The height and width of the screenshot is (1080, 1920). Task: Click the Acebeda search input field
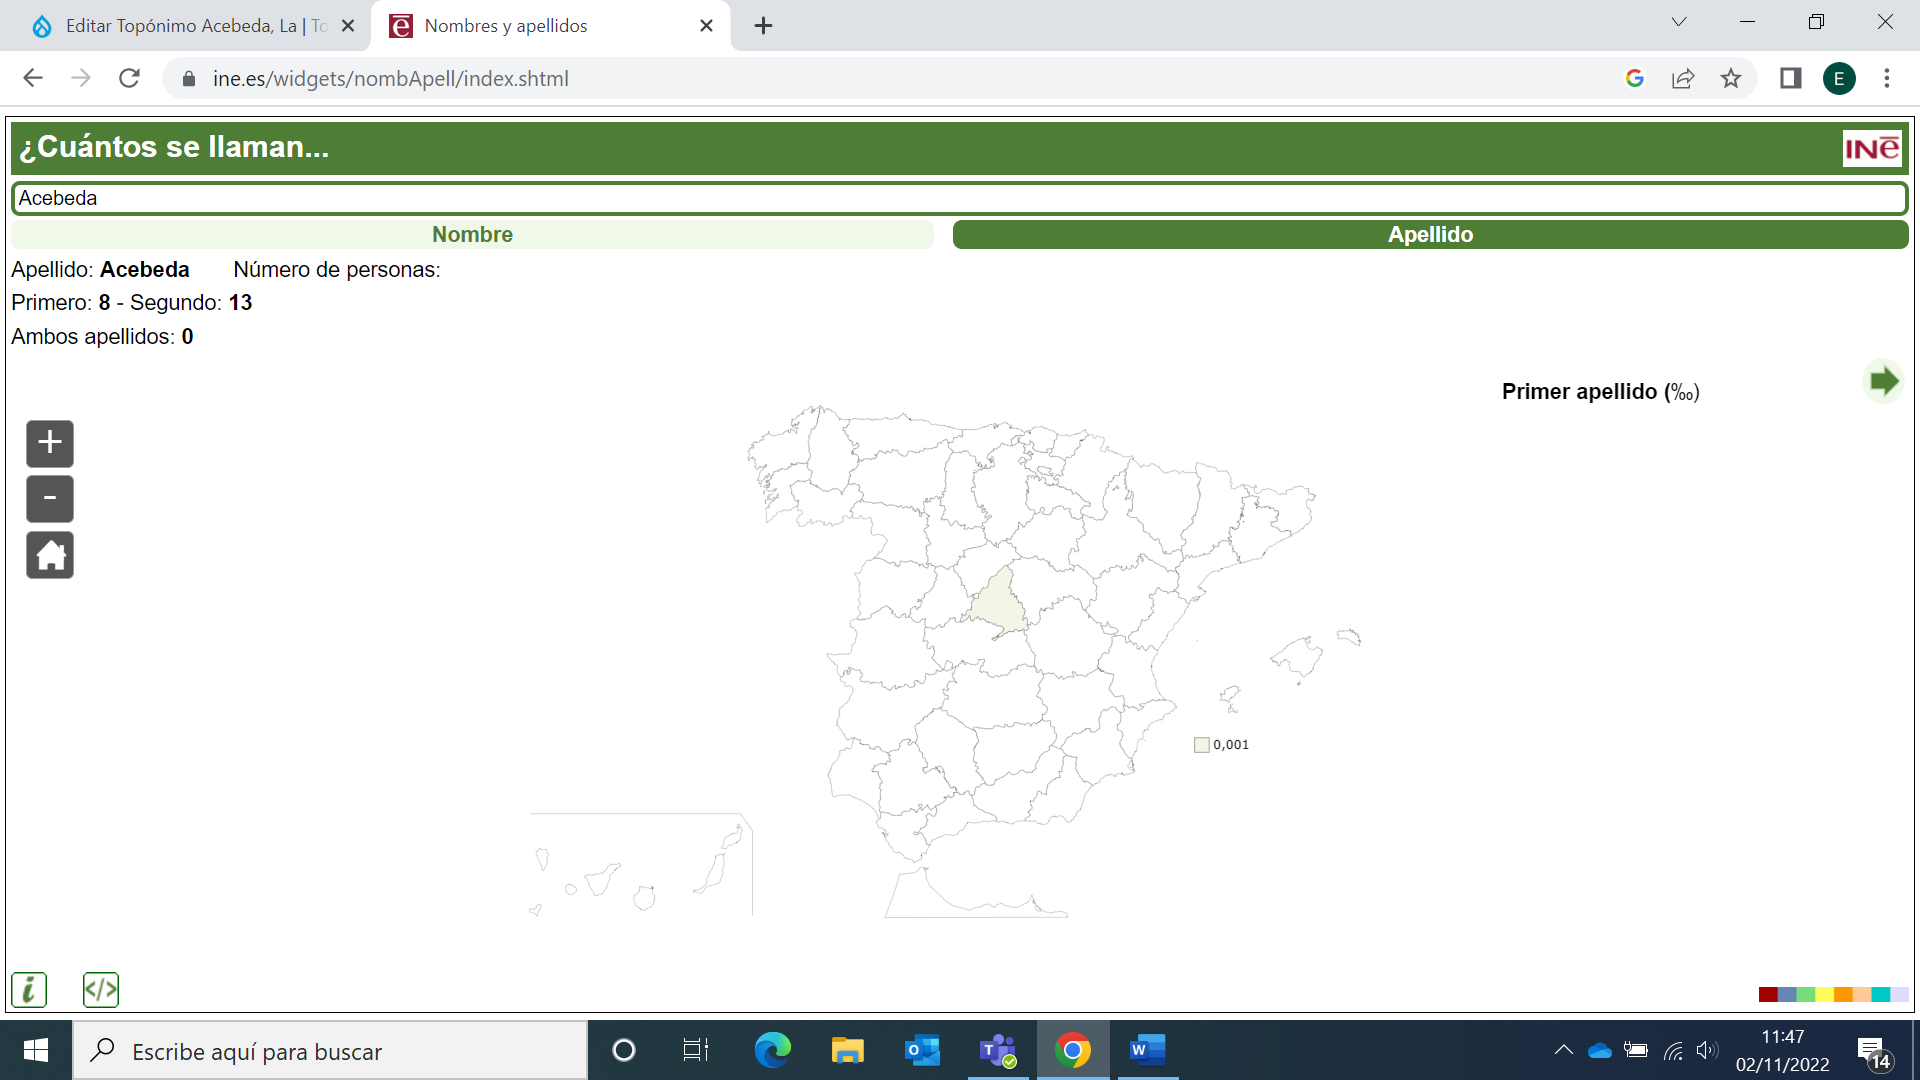tap(960, 198)
